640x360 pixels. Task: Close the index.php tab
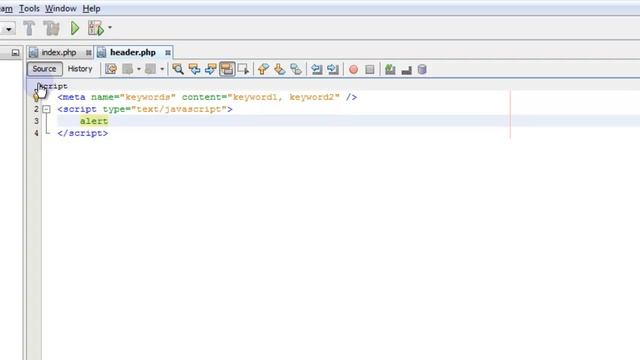(x=89, y=53)
